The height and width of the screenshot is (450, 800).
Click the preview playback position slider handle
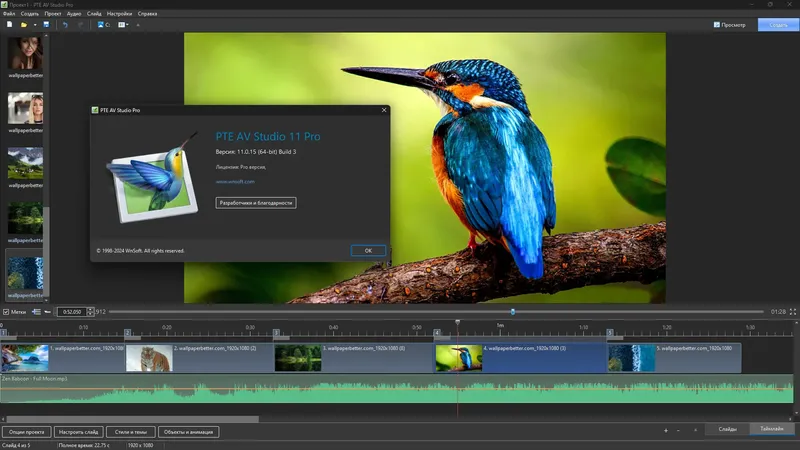tap(513, 311)
